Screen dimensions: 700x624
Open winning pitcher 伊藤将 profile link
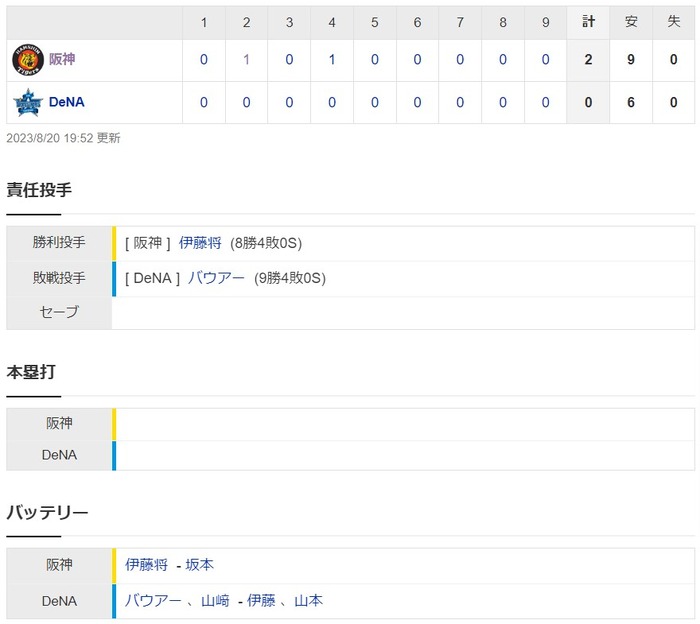200,243
